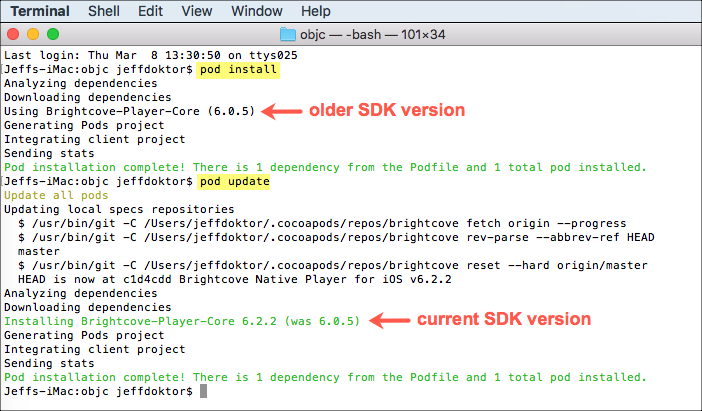Open the Window menu
Screen dimensions: 702x411
coord(256,11)
